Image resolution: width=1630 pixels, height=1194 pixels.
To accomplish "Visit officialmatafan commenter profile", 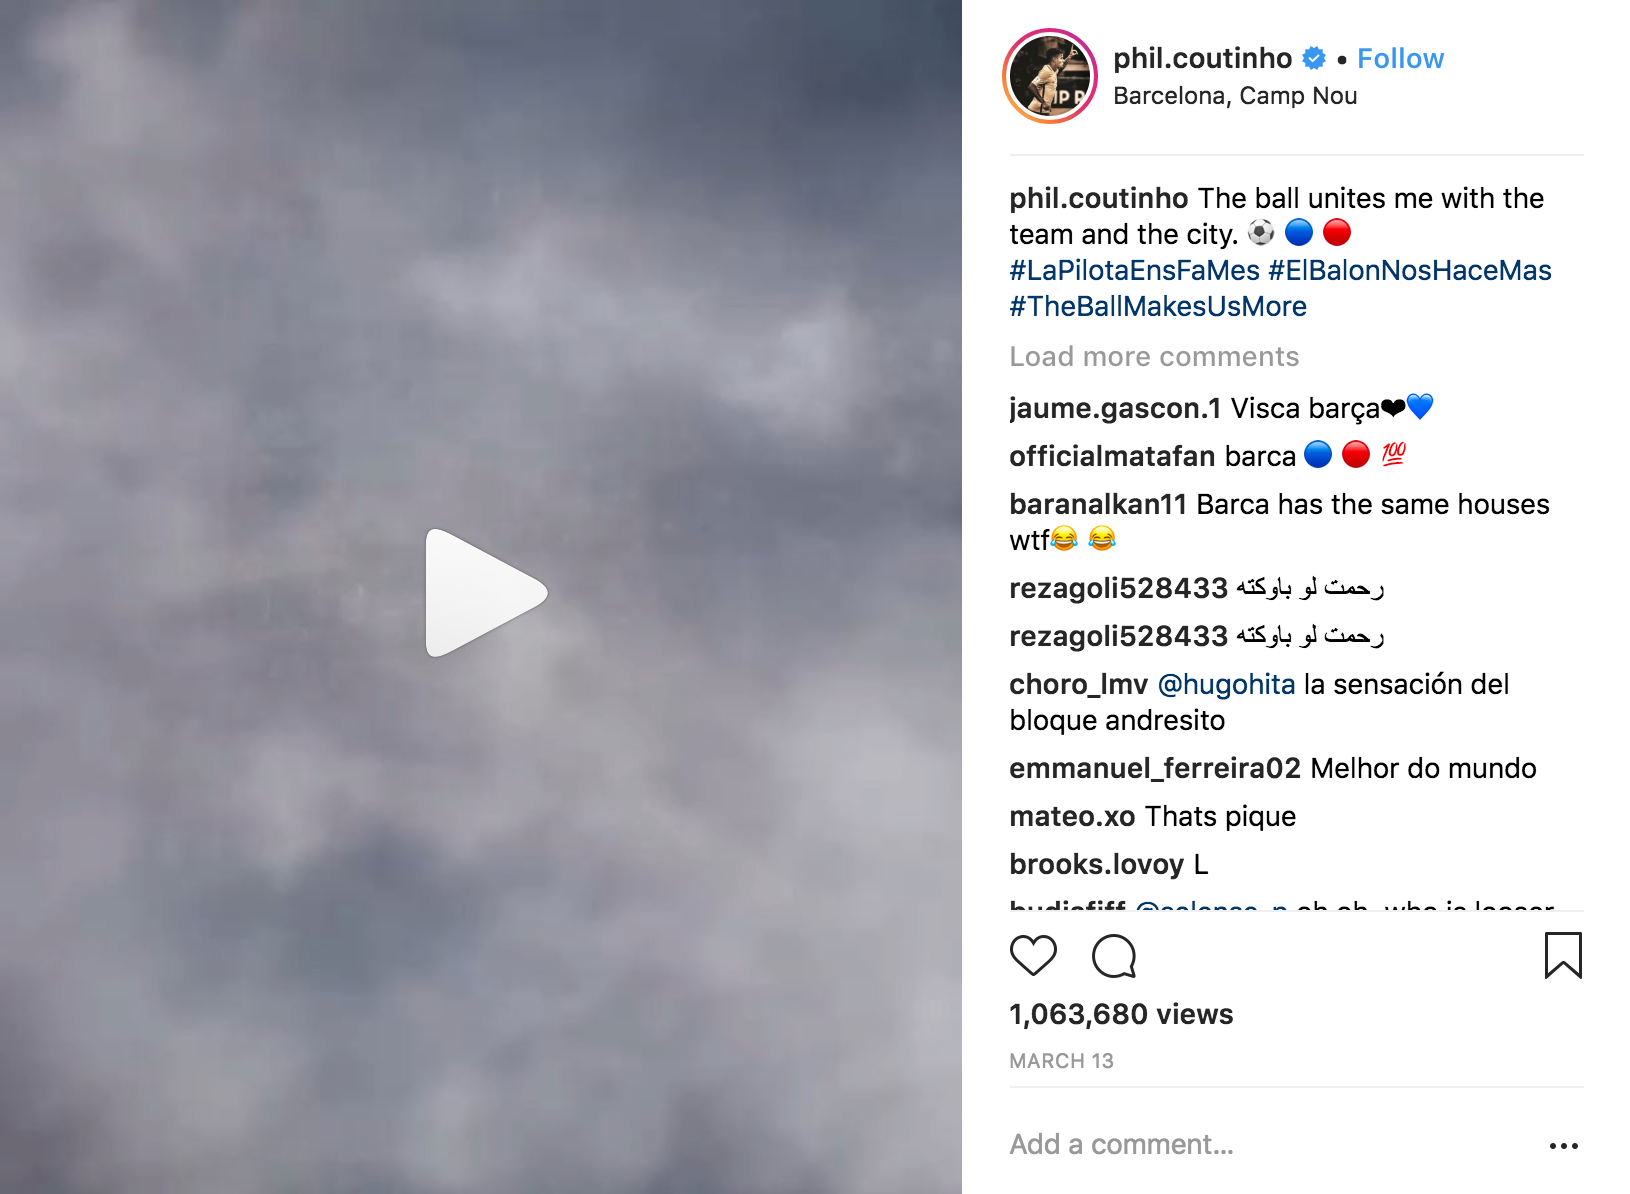I will click(1112, 457).
